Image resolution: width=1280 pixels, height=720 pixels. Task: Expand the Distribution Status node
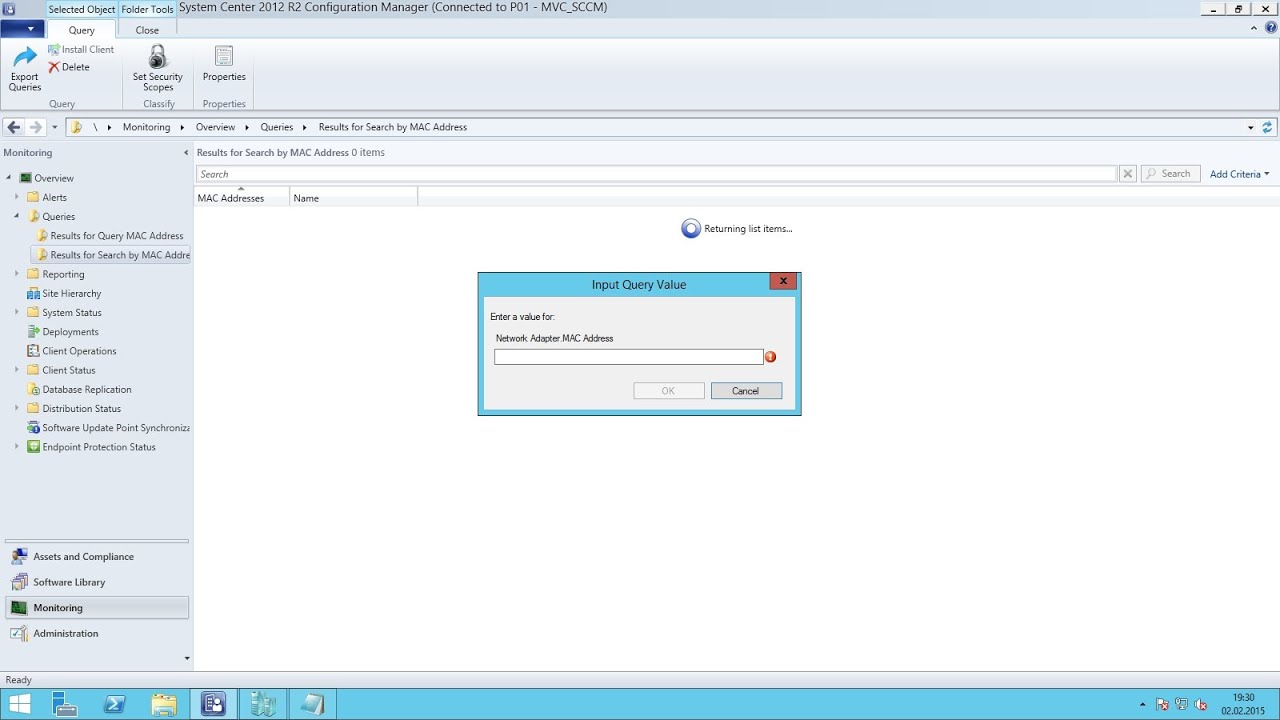[x=17, y=408]
